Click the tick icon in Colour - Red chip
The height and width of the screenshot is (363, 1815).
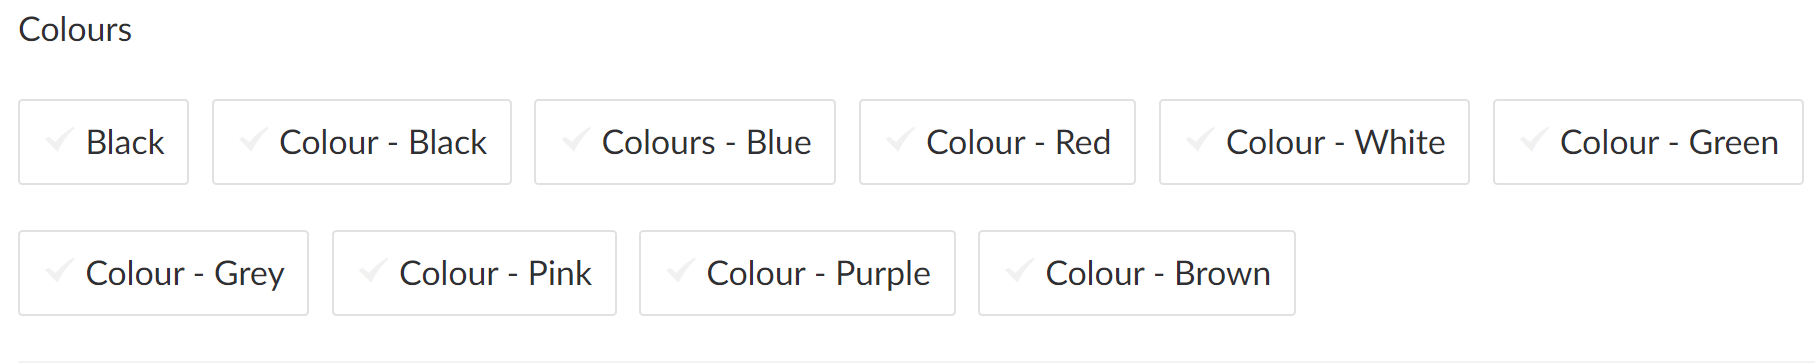900,140
